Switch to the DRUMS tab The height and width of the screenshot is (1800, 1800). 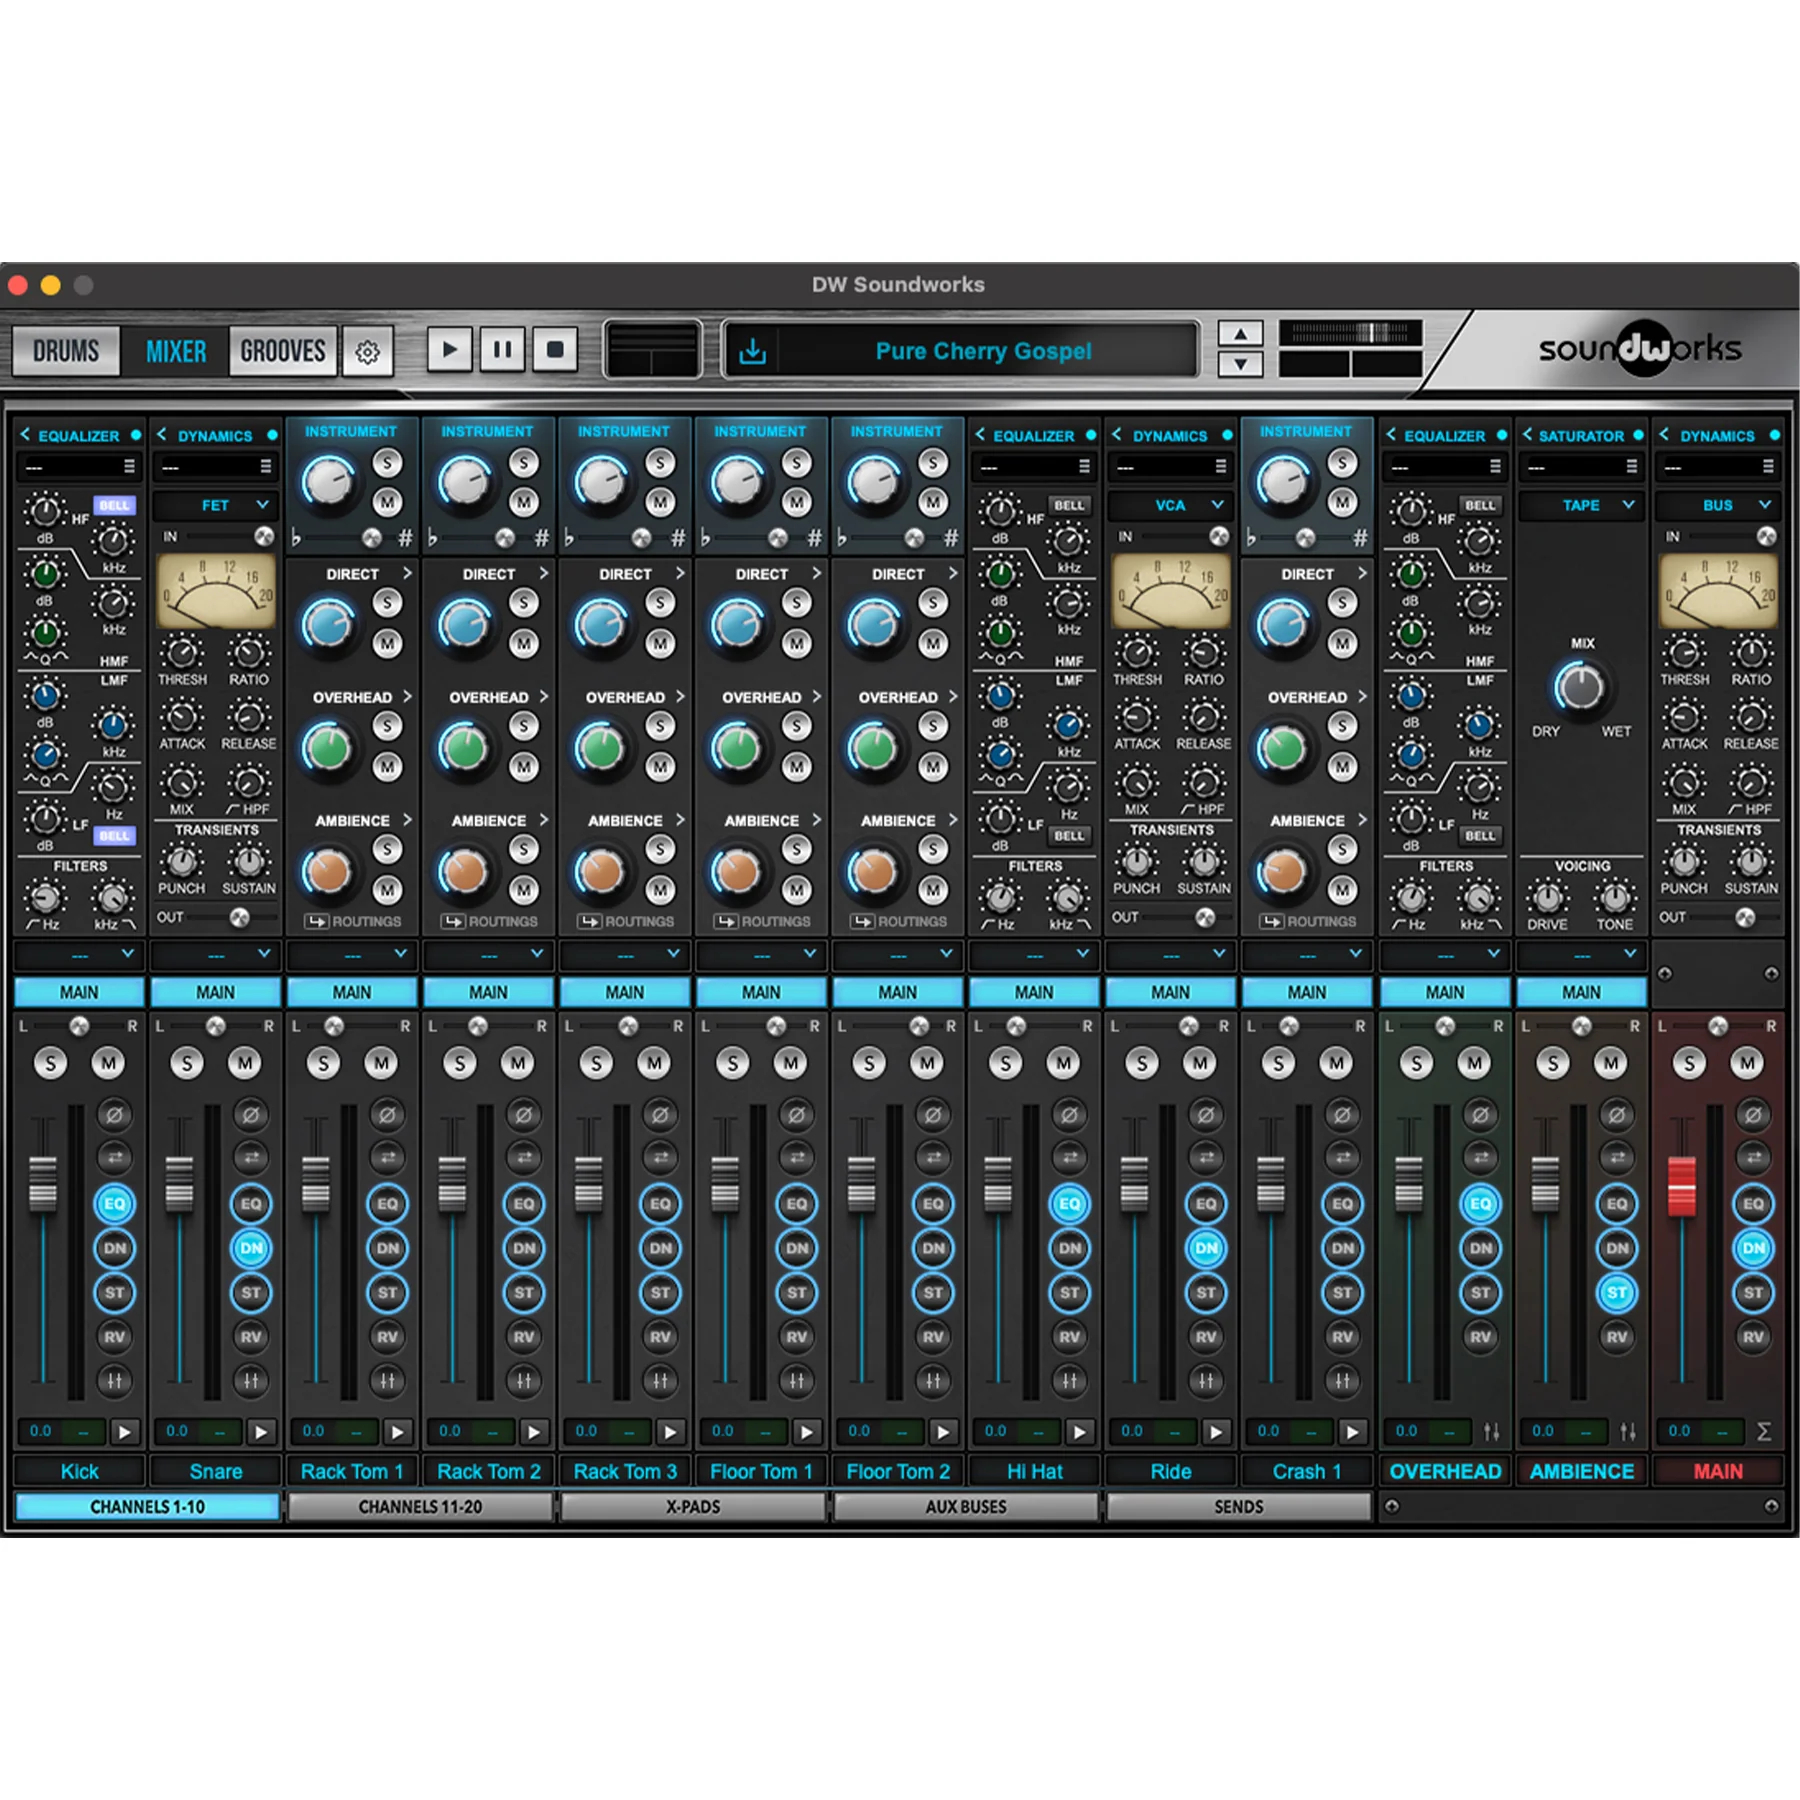click(x=66, y=351)
